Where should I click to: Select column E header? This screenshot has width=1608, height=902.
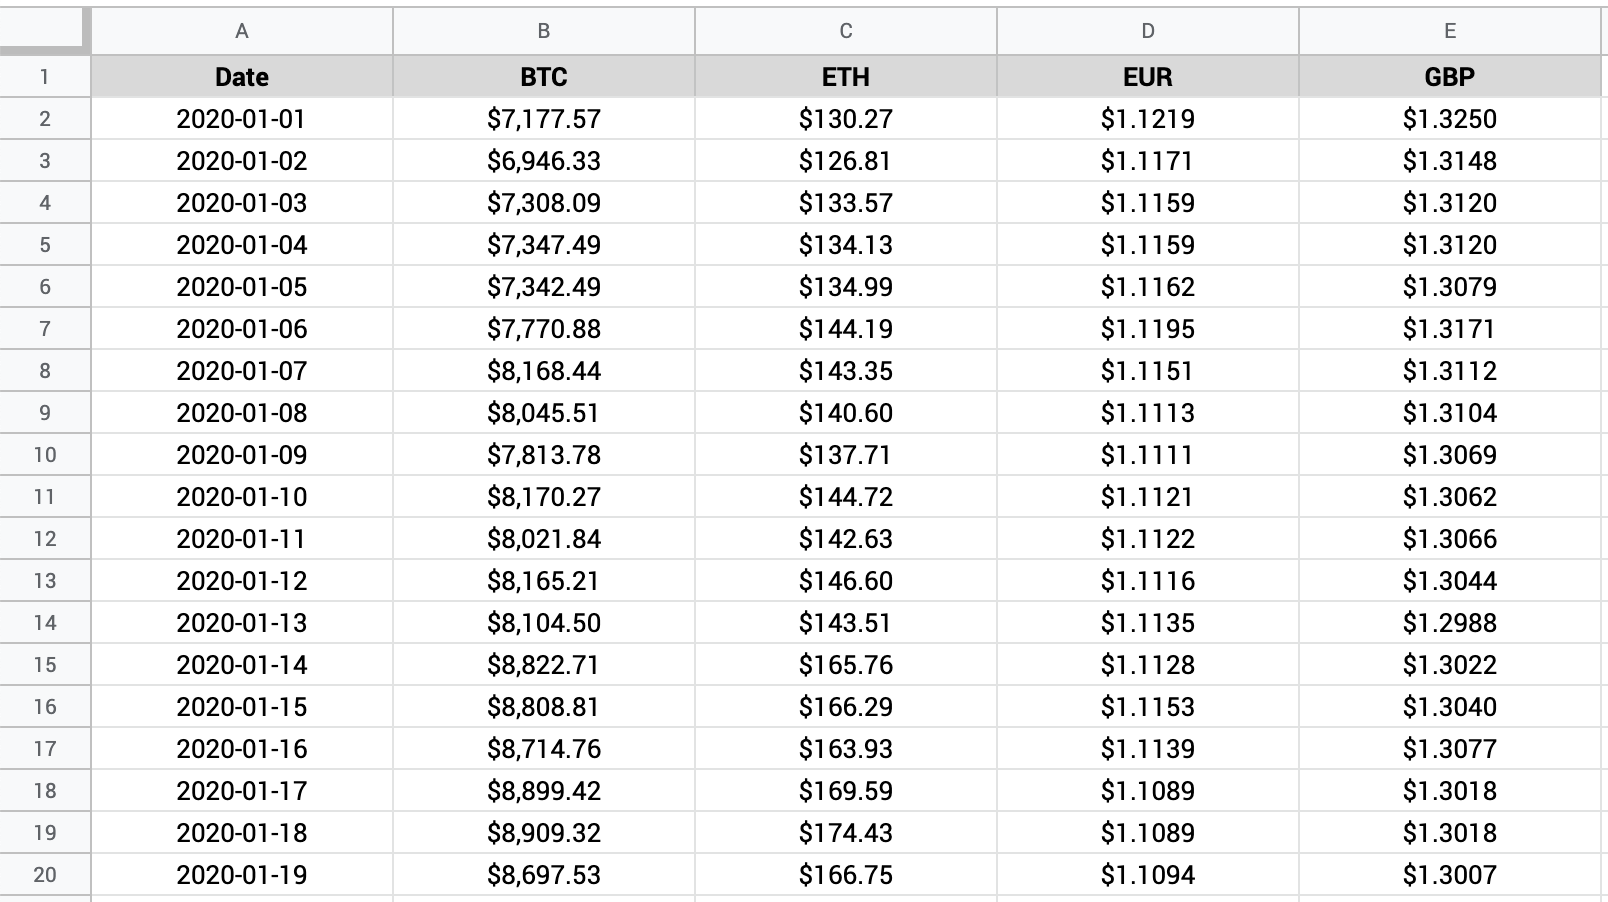pos(1450,31)
